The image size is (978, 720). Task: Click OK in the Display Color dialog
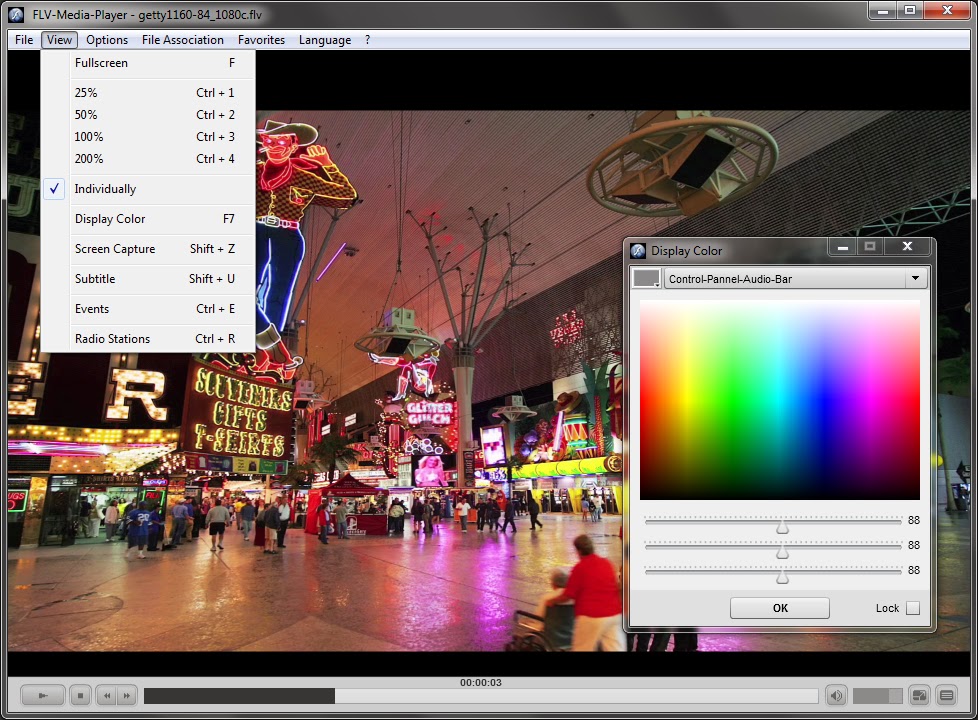[779, 608]
